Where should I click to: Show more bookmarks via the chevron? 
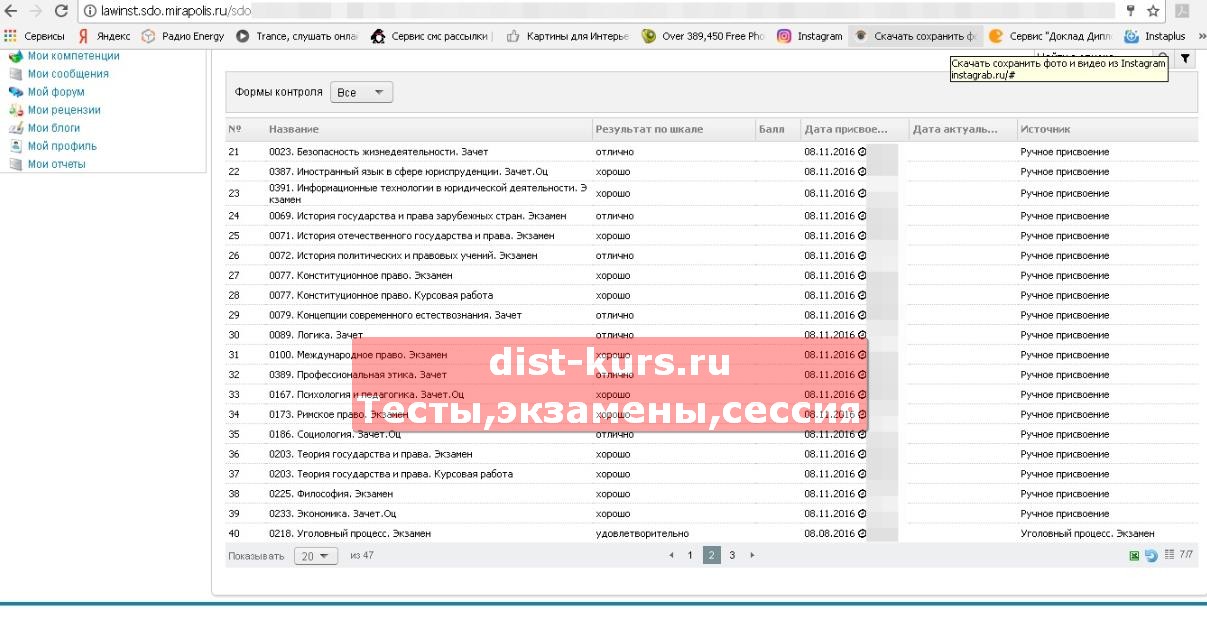pos(1196,36)
